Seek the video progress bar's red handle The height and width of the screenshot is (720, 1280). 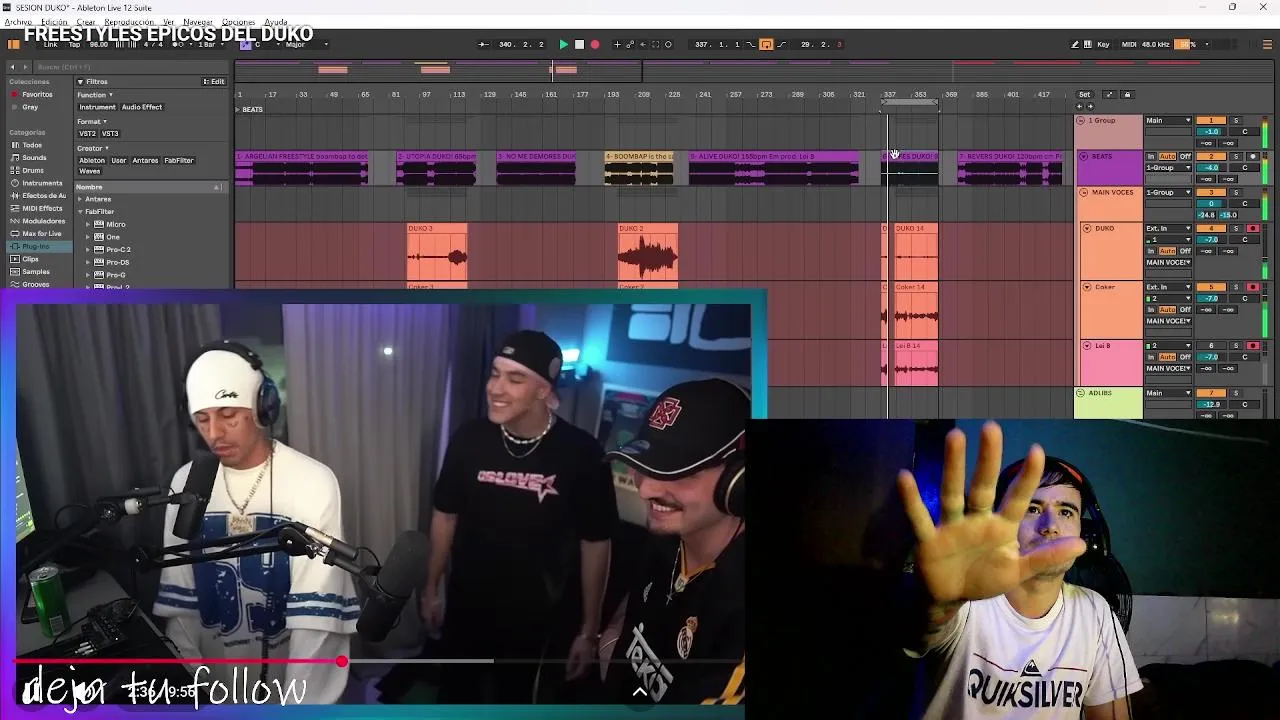coord(342,661)
